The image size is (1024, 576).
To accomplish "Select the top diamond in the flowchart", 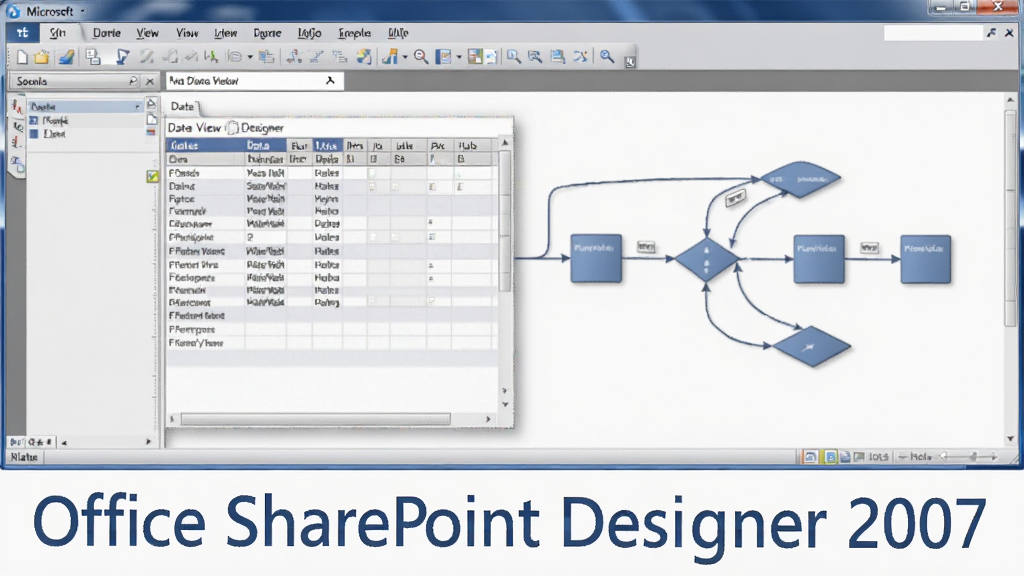I will [800, 179].
